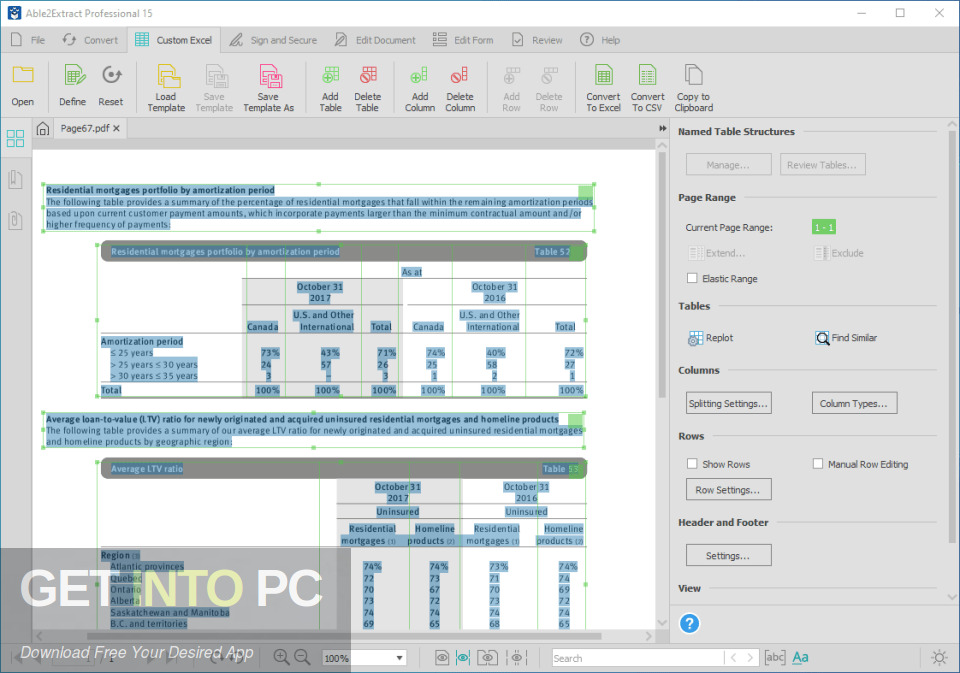Click the zoom in magnifier icon

(x=281, y=657)
